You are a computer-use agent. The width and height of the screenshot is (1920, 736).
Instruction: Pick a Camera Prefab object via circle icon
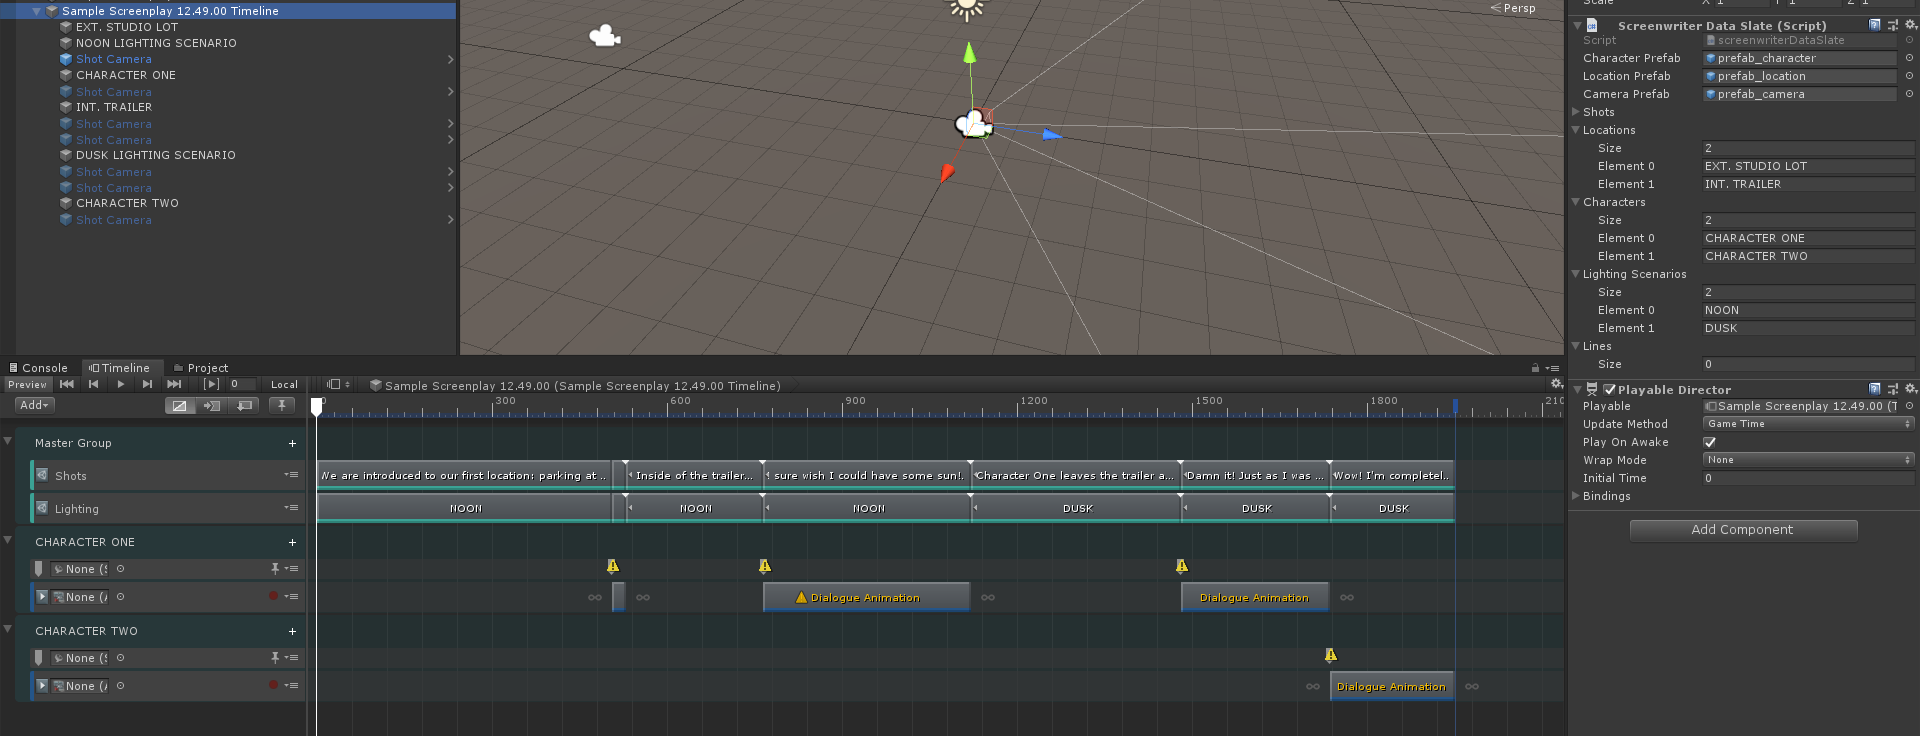(x=1909, y=94)
